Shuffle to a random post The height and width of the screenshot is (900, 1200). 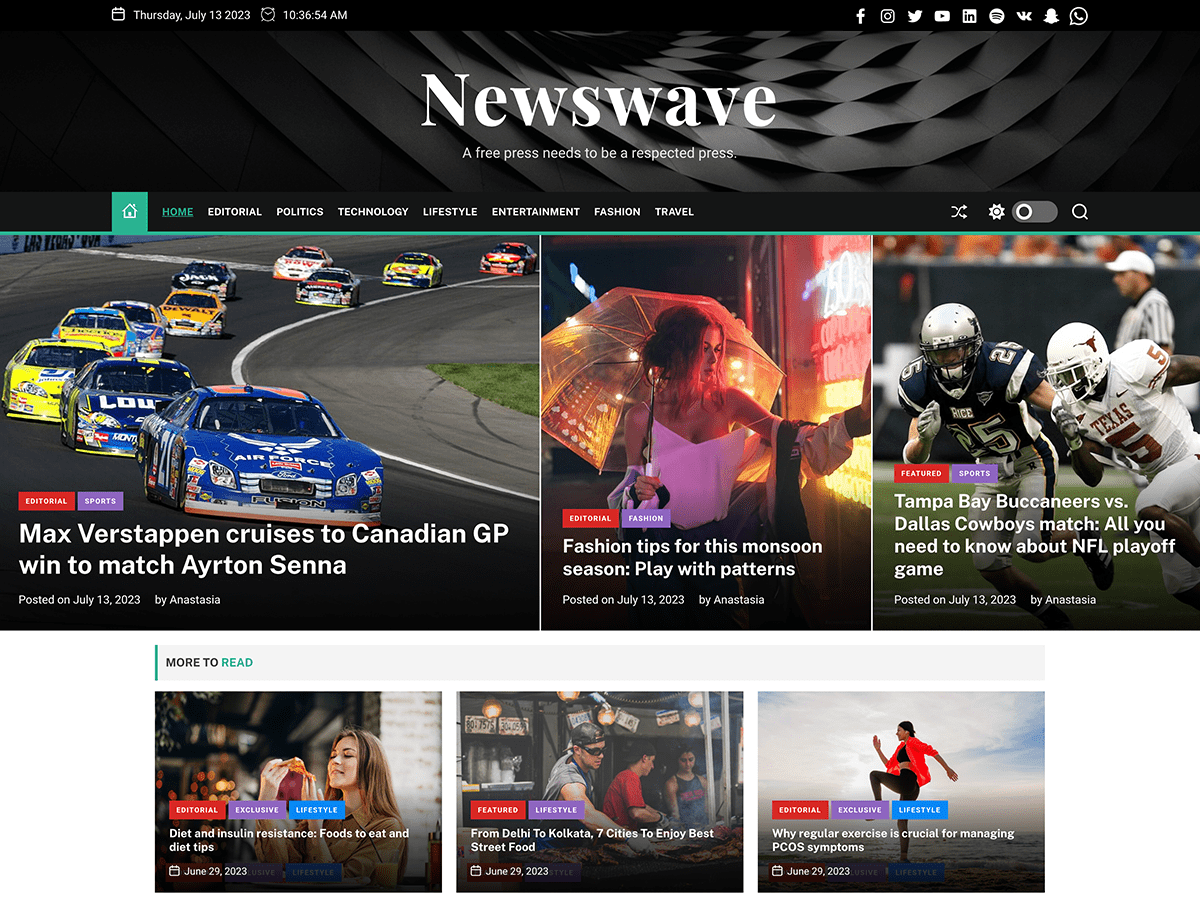coord(958,211)
